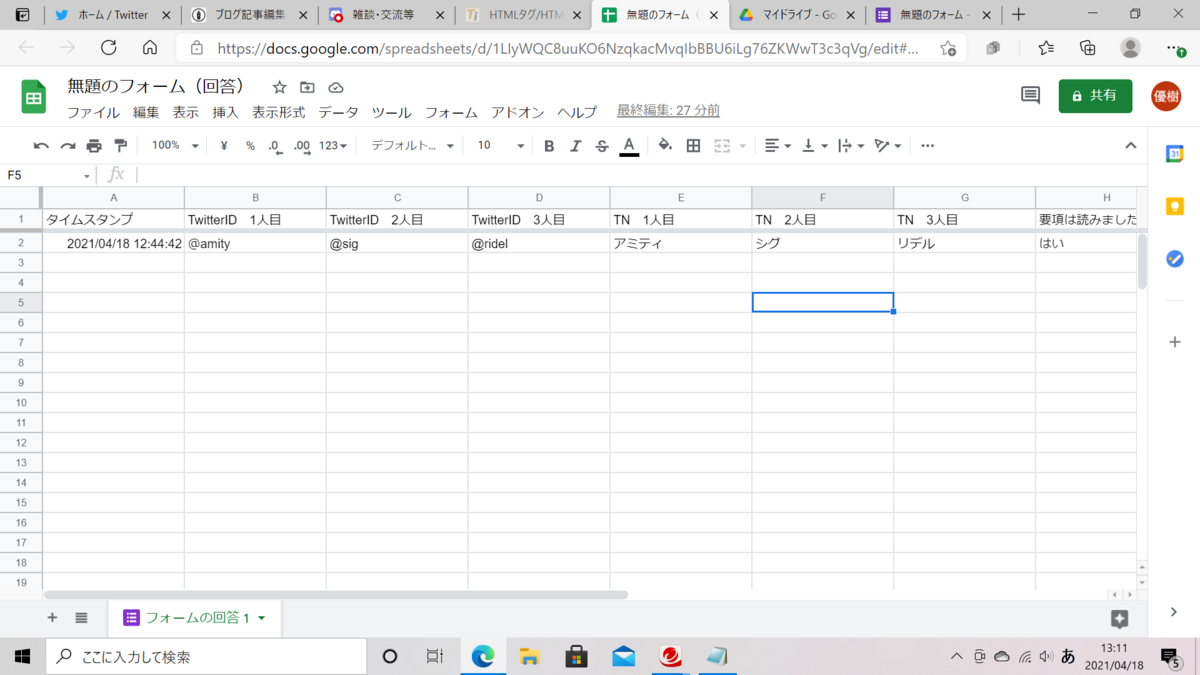This screenshot has height=675, width=1200.
Task: Select cell containing アミティ
Action: pos(681,243)
